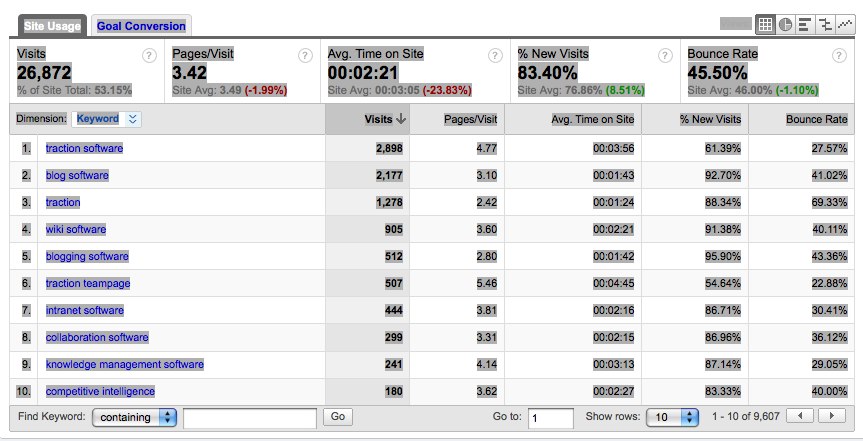This screenshot has width=863, height=441.
Task: Click help icon for Avg. Time on Site
Action: pos(494,56)
